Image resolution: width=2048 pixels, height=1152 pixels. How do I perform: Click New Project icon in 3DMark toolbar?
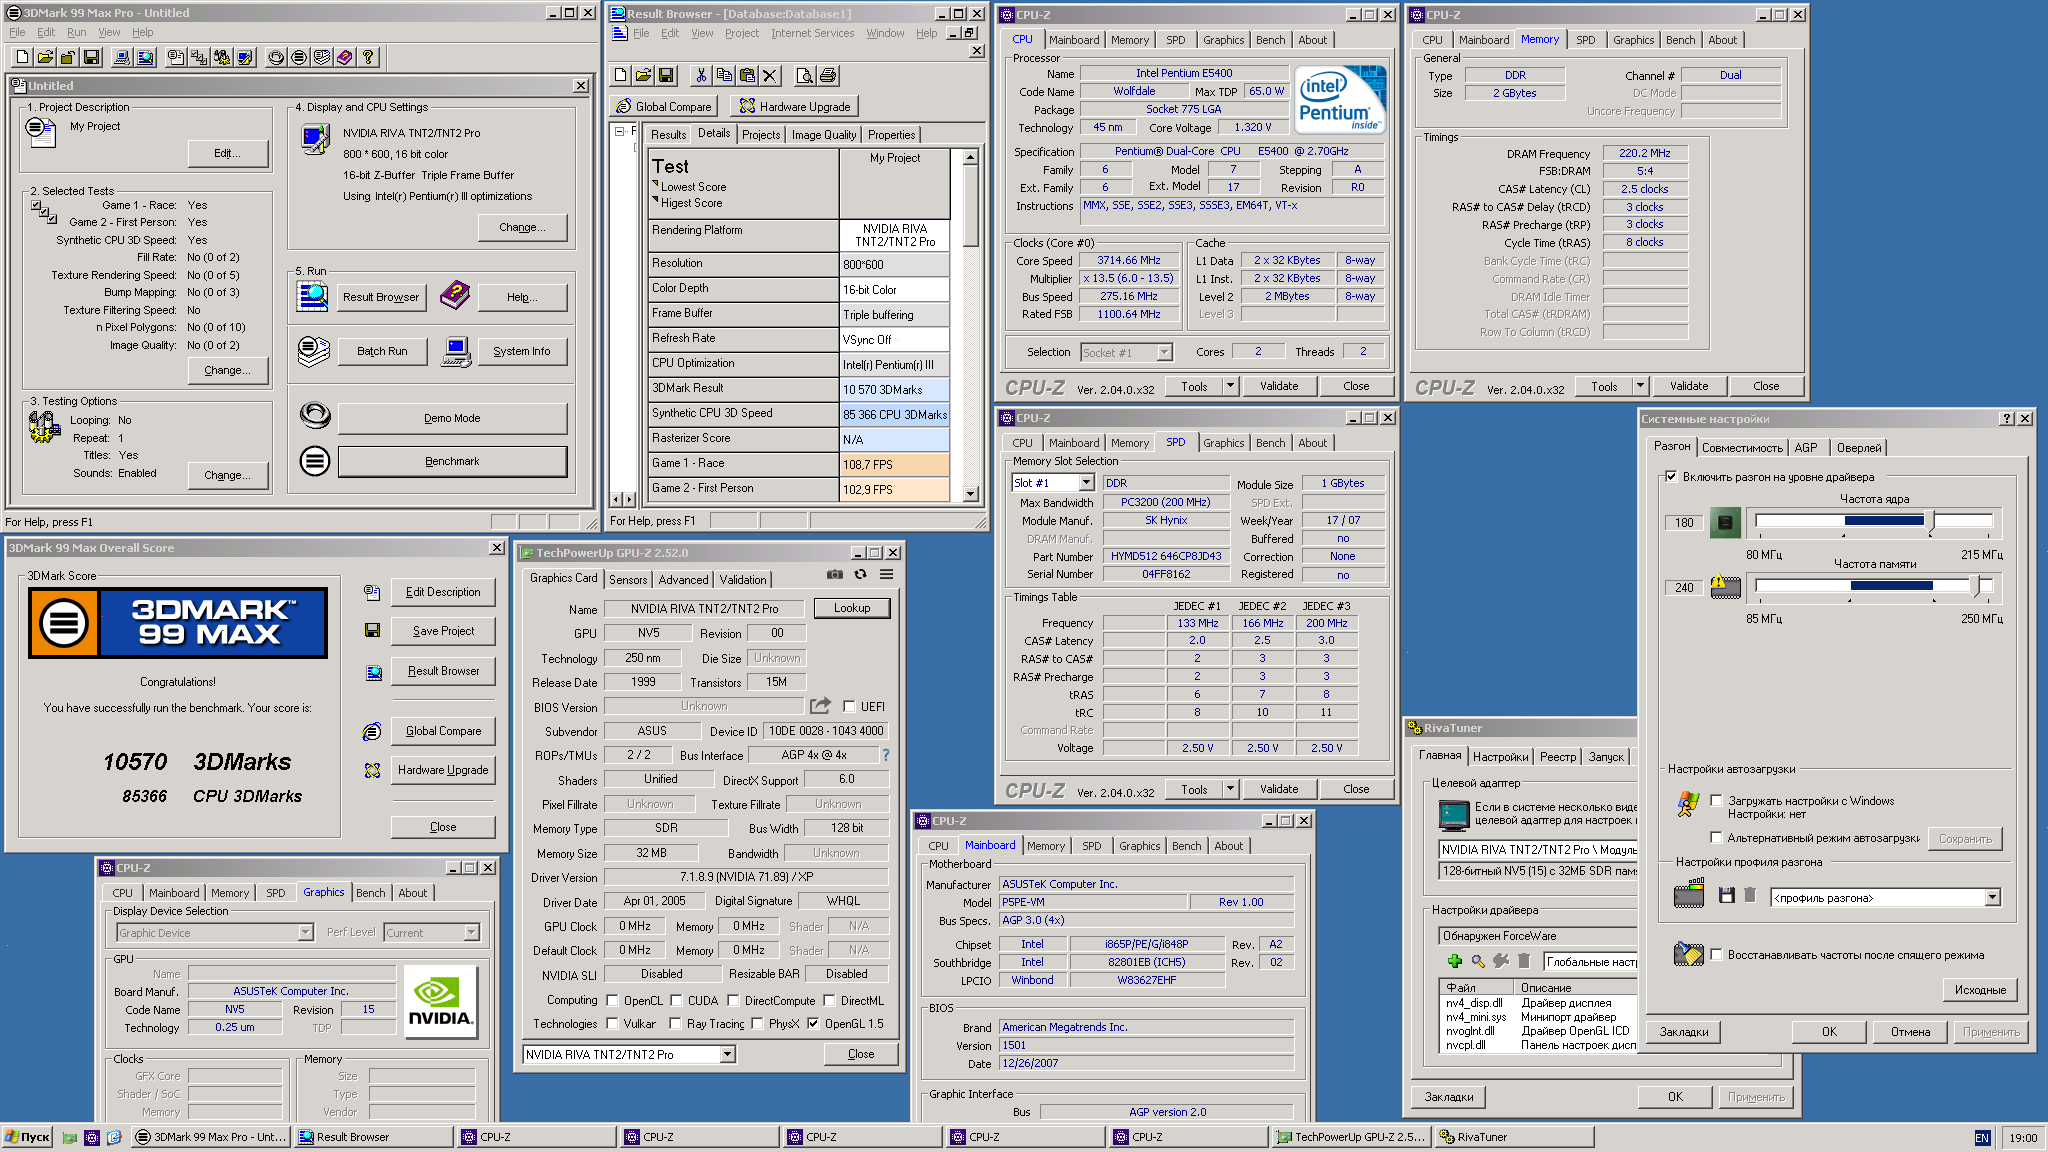coord(22,57)
